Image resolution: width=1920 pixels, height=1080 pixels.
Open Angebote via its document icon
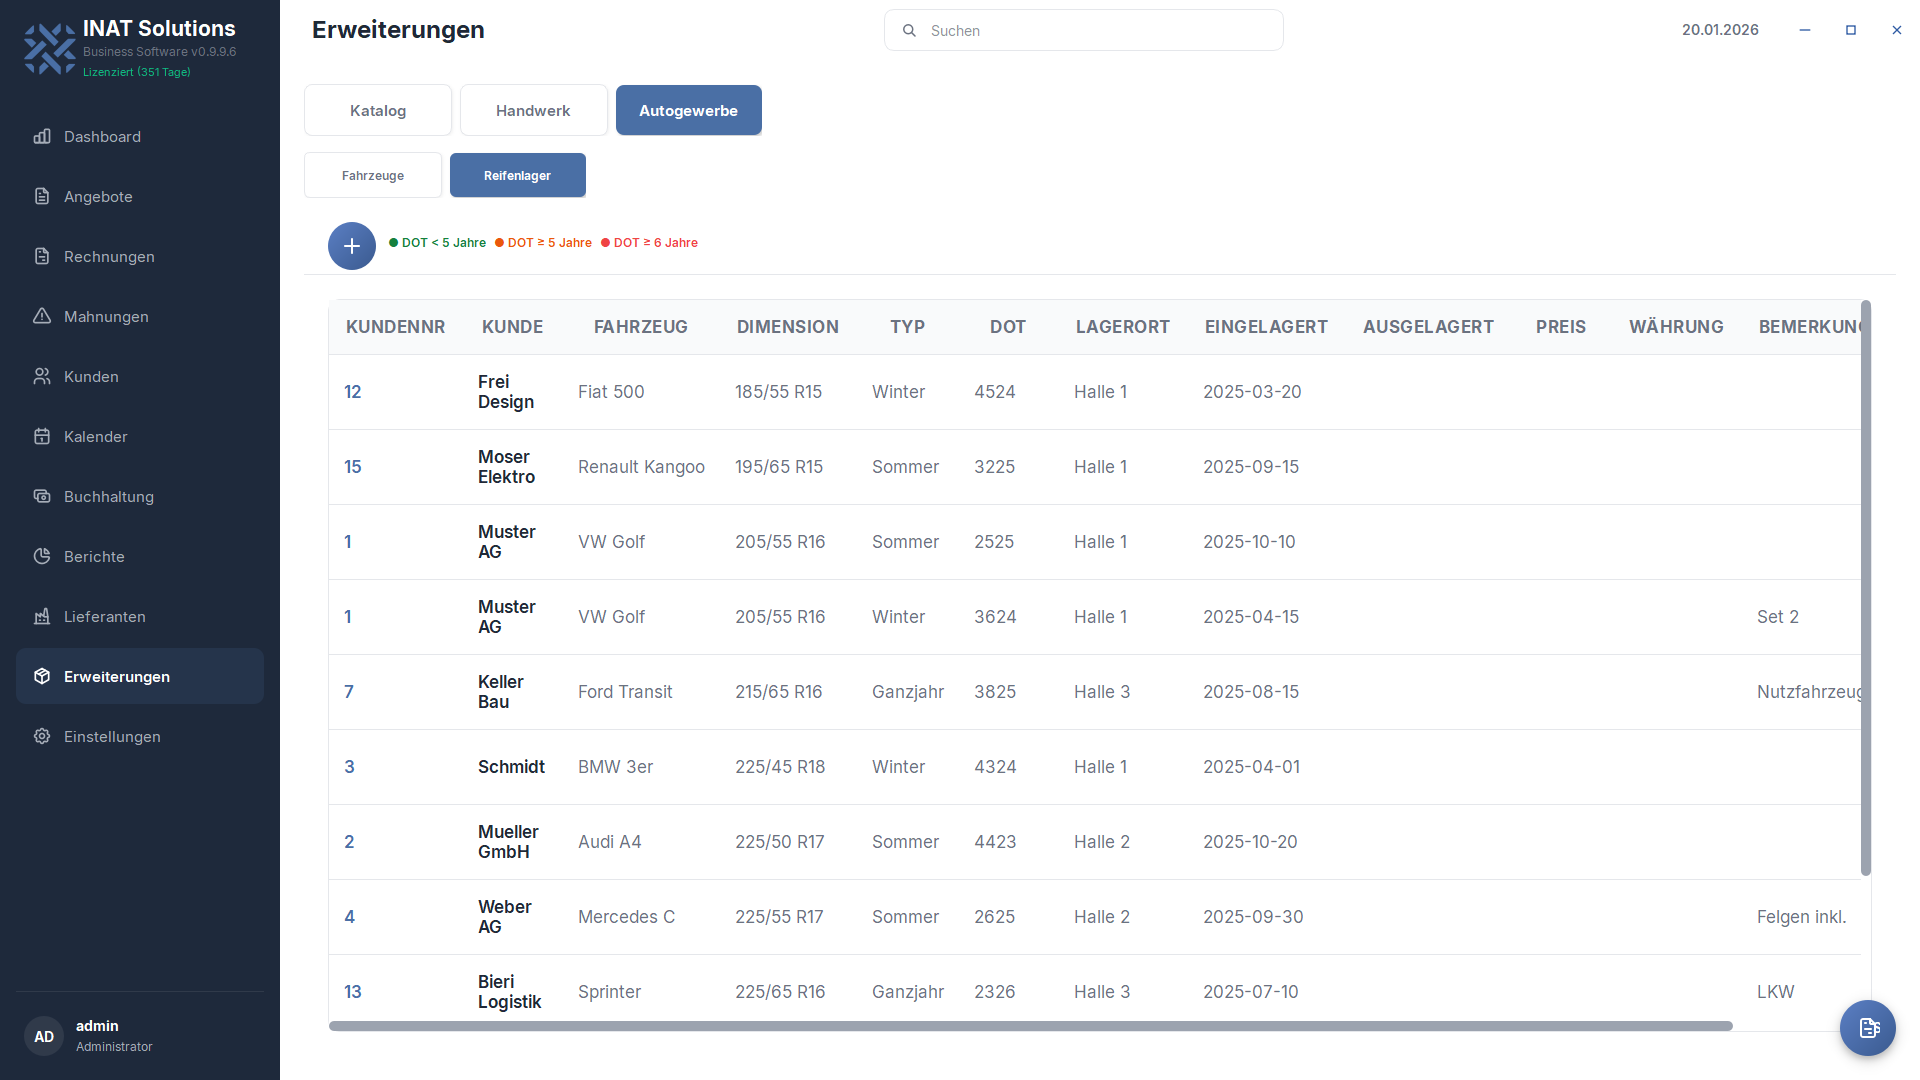tap(42, 197)
